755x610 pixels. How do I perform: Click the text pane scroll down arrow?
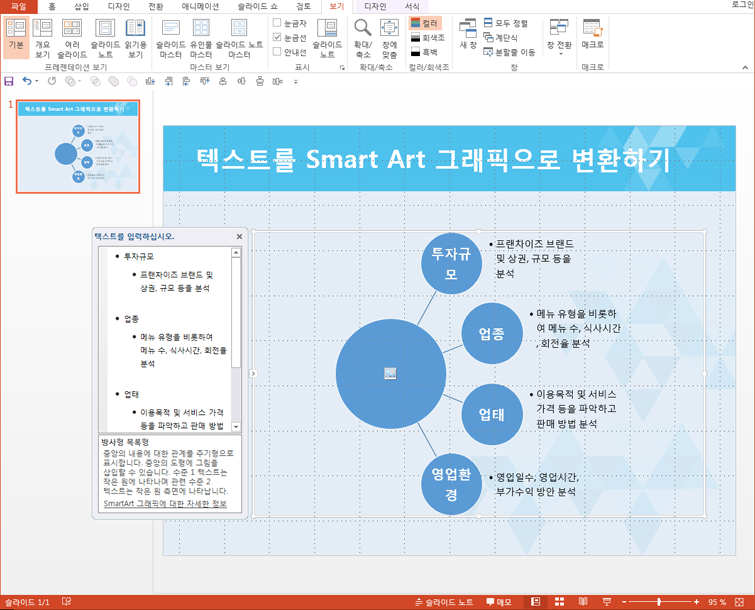[236, 427]
